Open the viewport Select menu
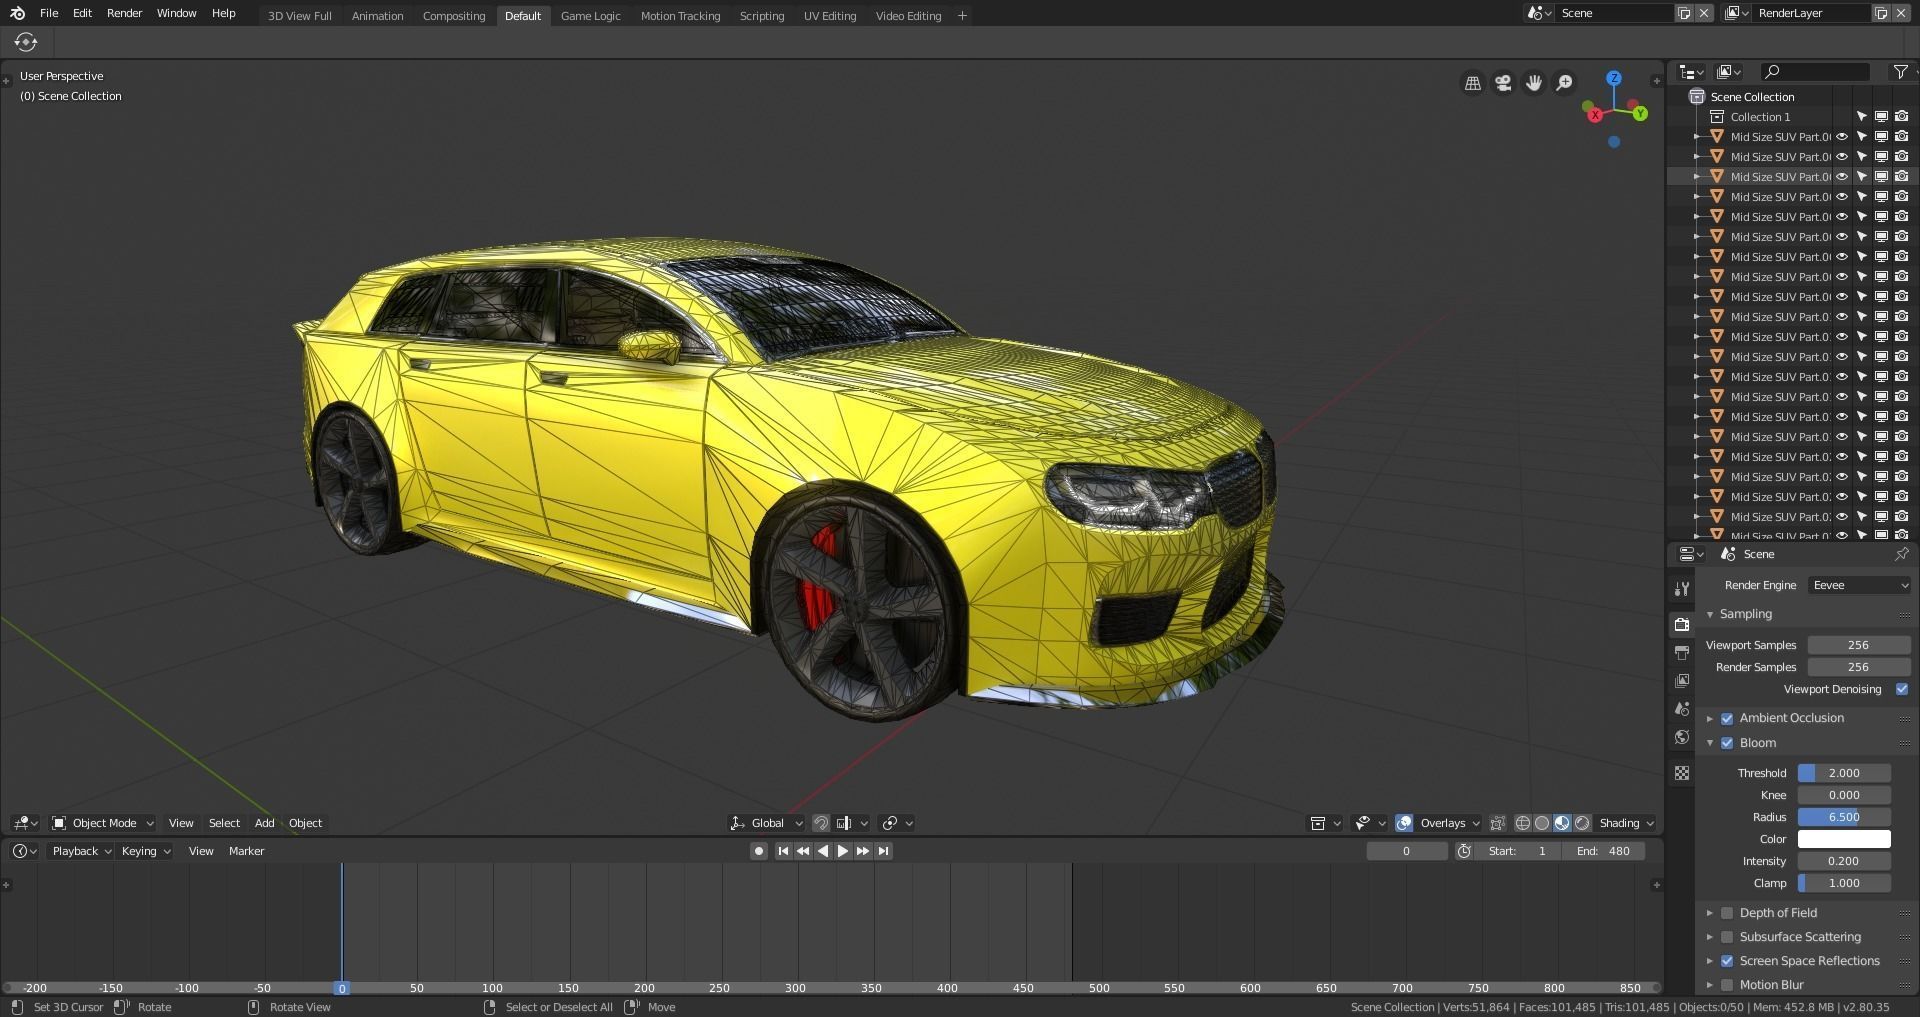 [224, 823]
